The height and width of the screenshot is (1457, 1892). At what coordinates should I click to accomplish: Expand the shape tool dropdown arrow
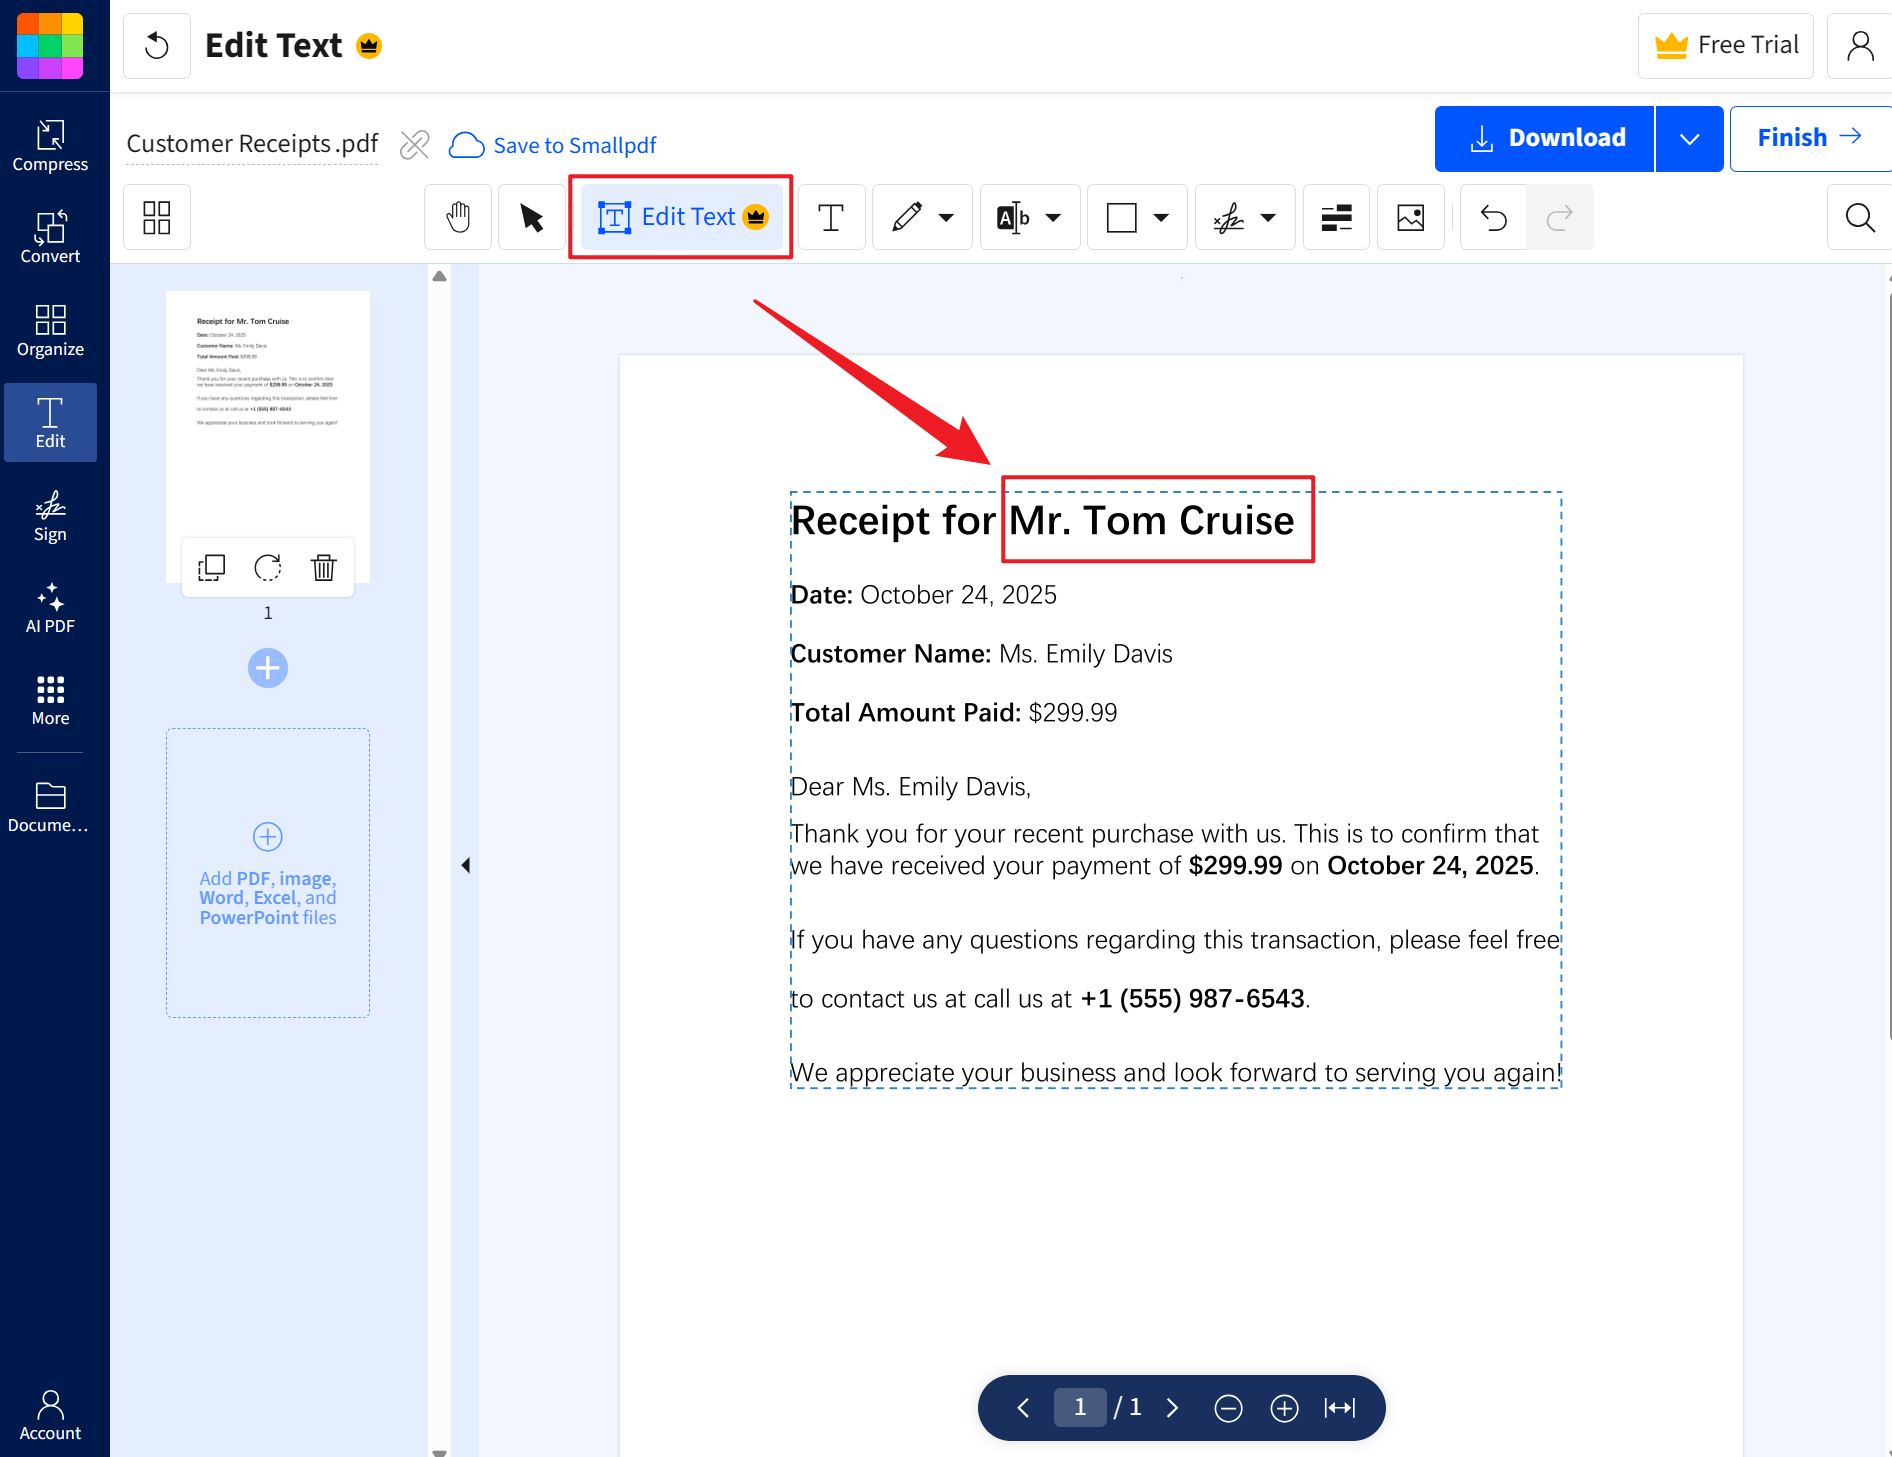[1160, 217]
